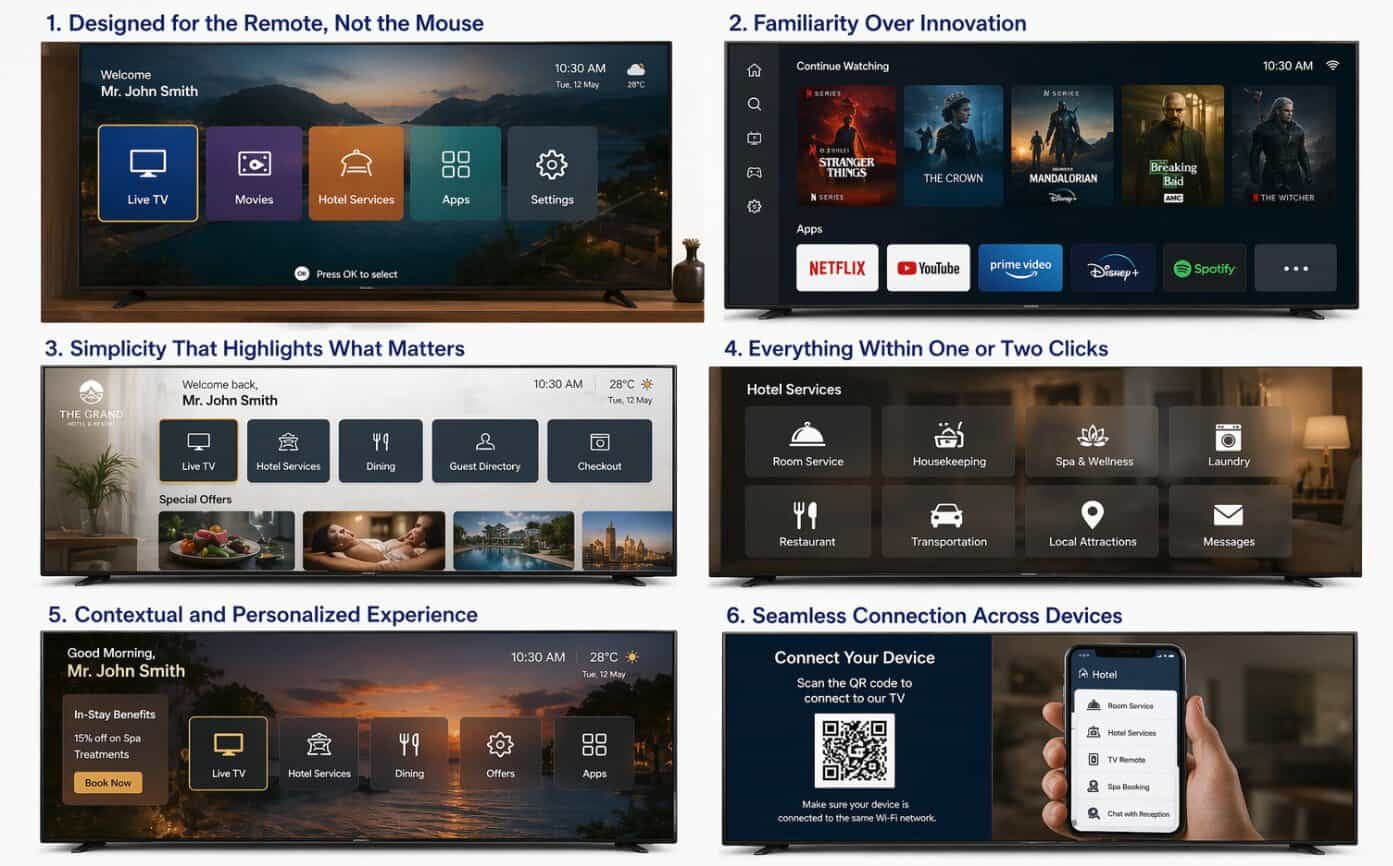
Task: Open the Restaurant tile
Action: (x=808, y=521)
